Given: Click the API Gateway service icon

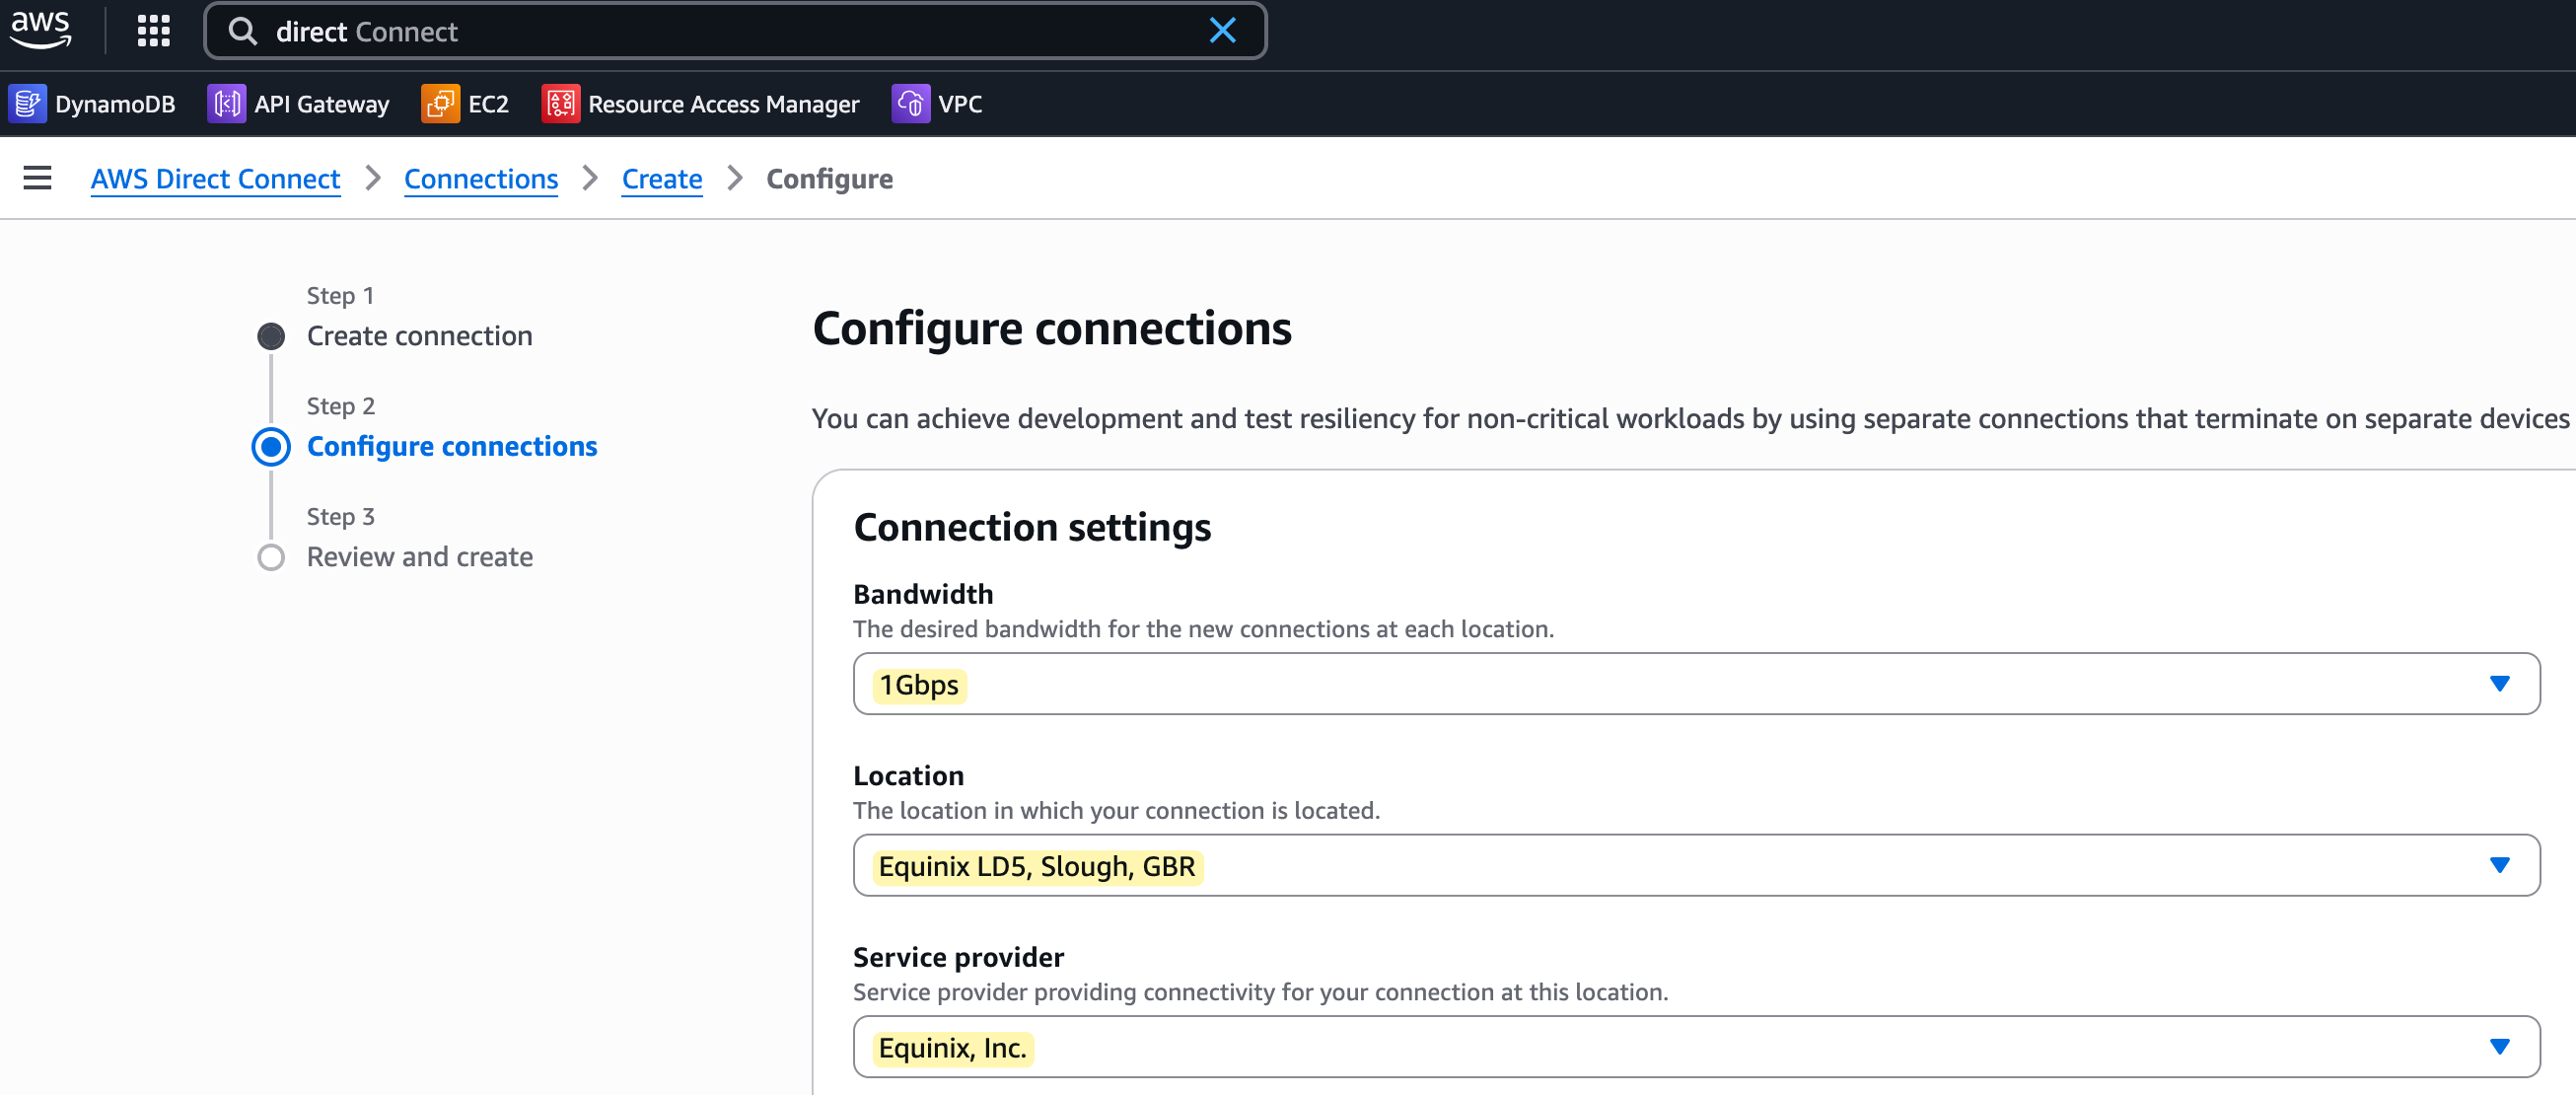Looking at the screenshot, I should click(227, 104).
